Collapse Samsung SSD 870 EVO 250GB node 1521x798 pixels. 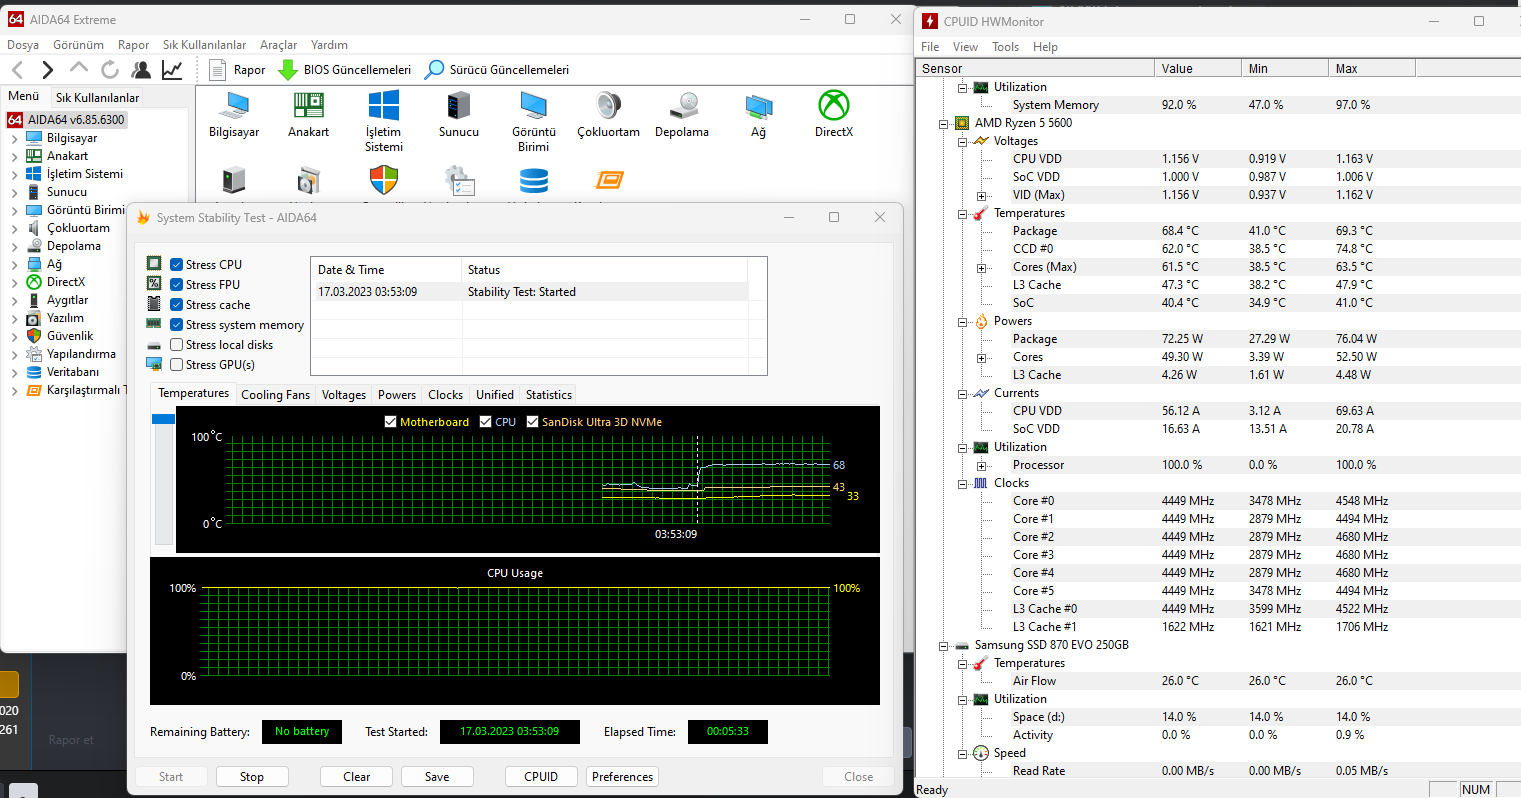click(x=943, y=646)
